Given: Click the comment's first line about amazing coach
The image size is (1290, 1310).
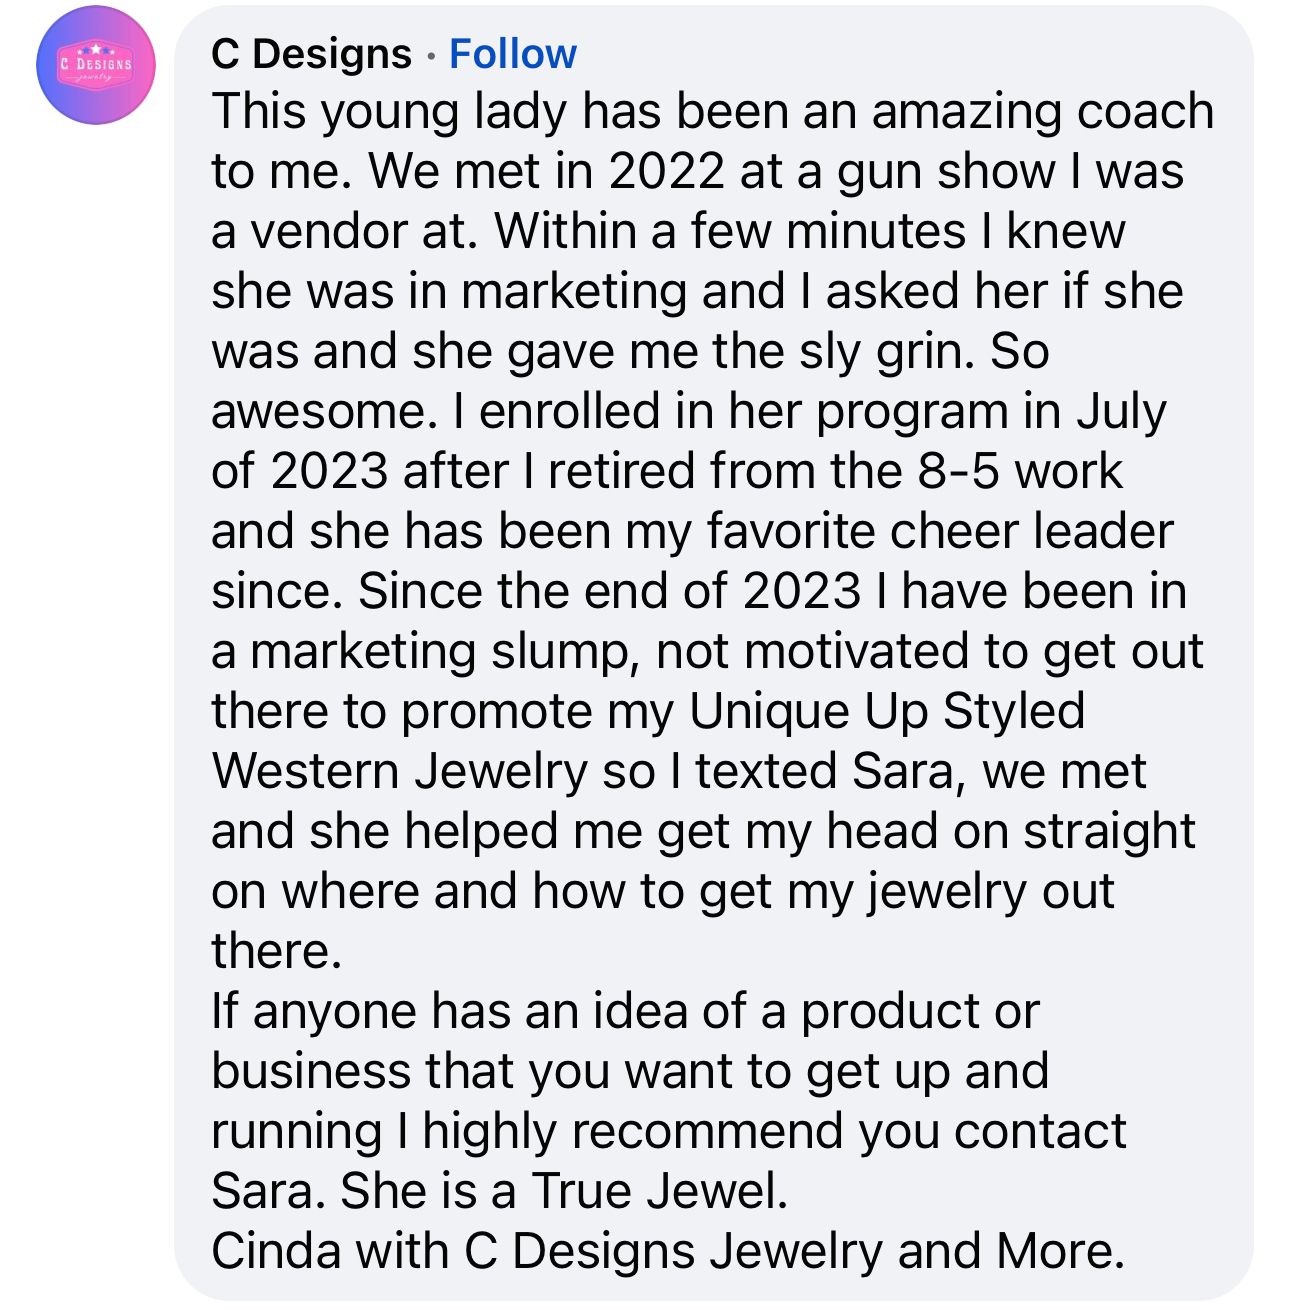Looking at the screenshot, I should point(712,111).
